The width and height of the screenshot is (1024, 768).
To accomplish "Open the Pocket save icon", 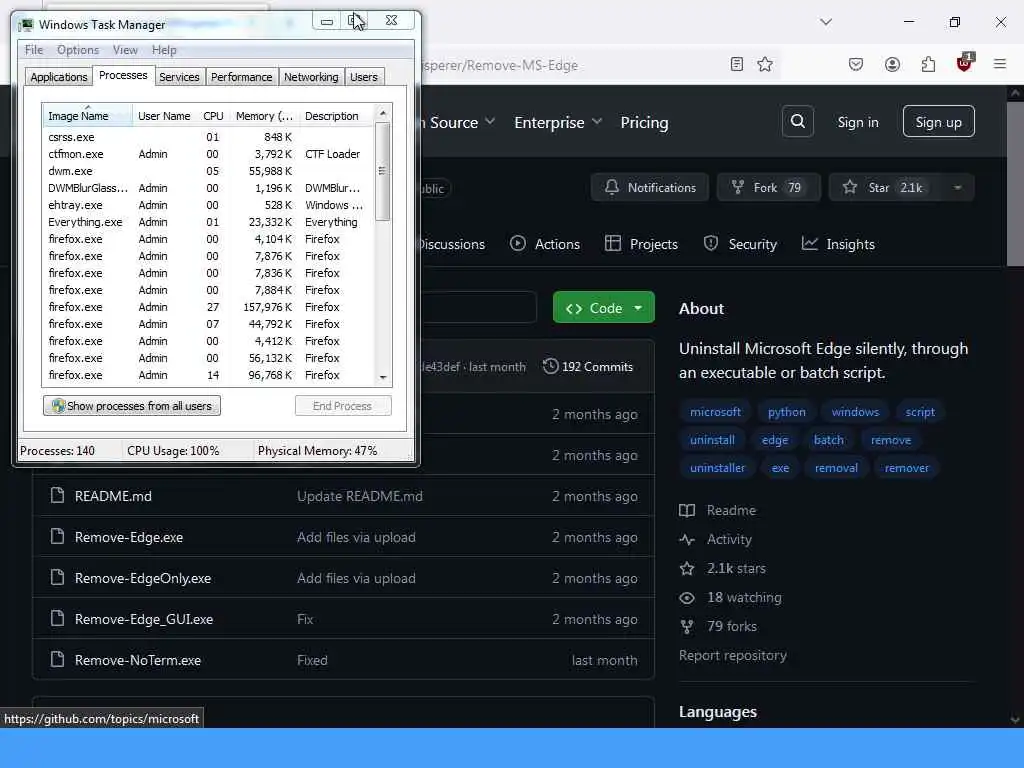I will (x=856, y=64).
